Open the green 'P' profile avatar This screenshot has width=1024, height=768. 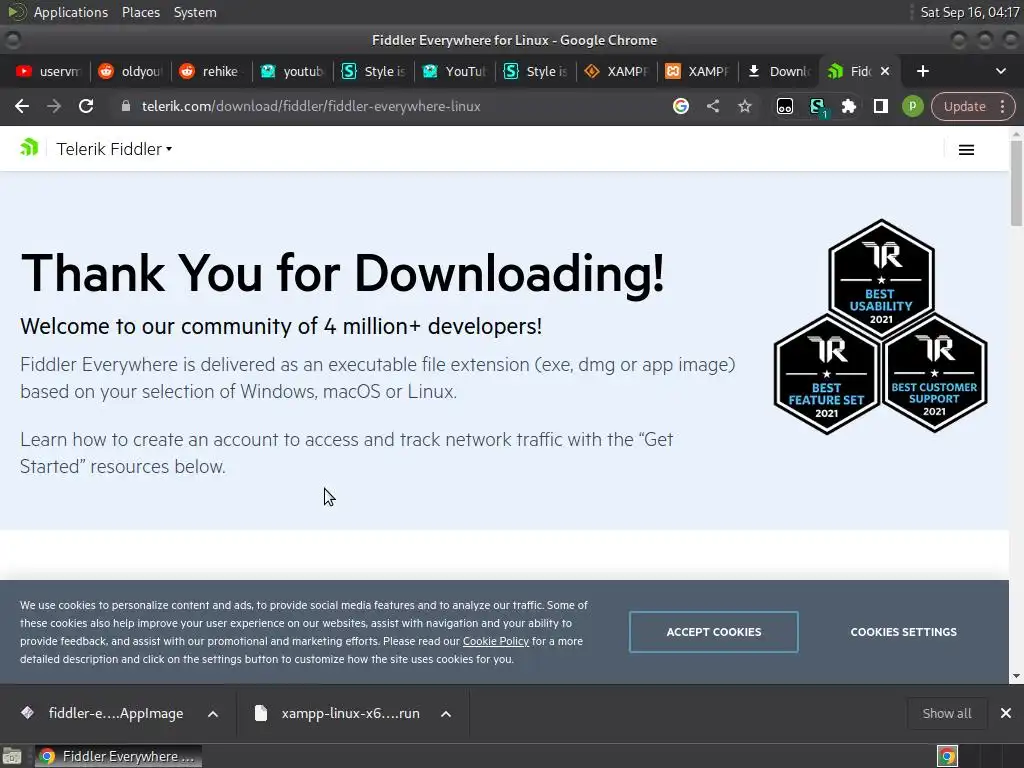(912, 106)
